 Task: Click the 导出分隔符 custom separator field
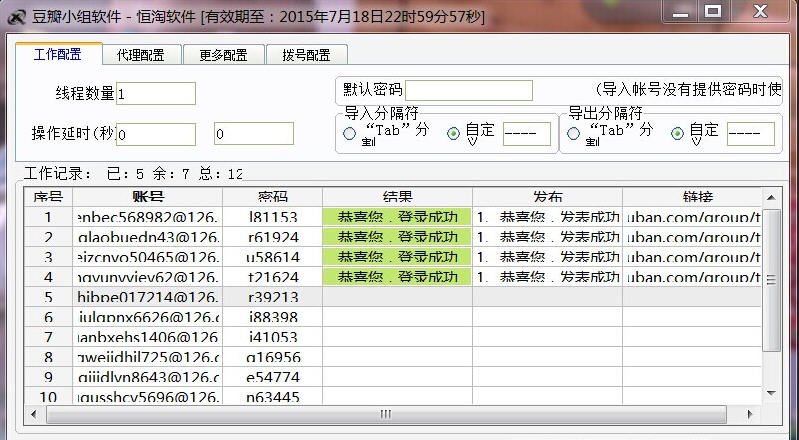coord(751,134)
